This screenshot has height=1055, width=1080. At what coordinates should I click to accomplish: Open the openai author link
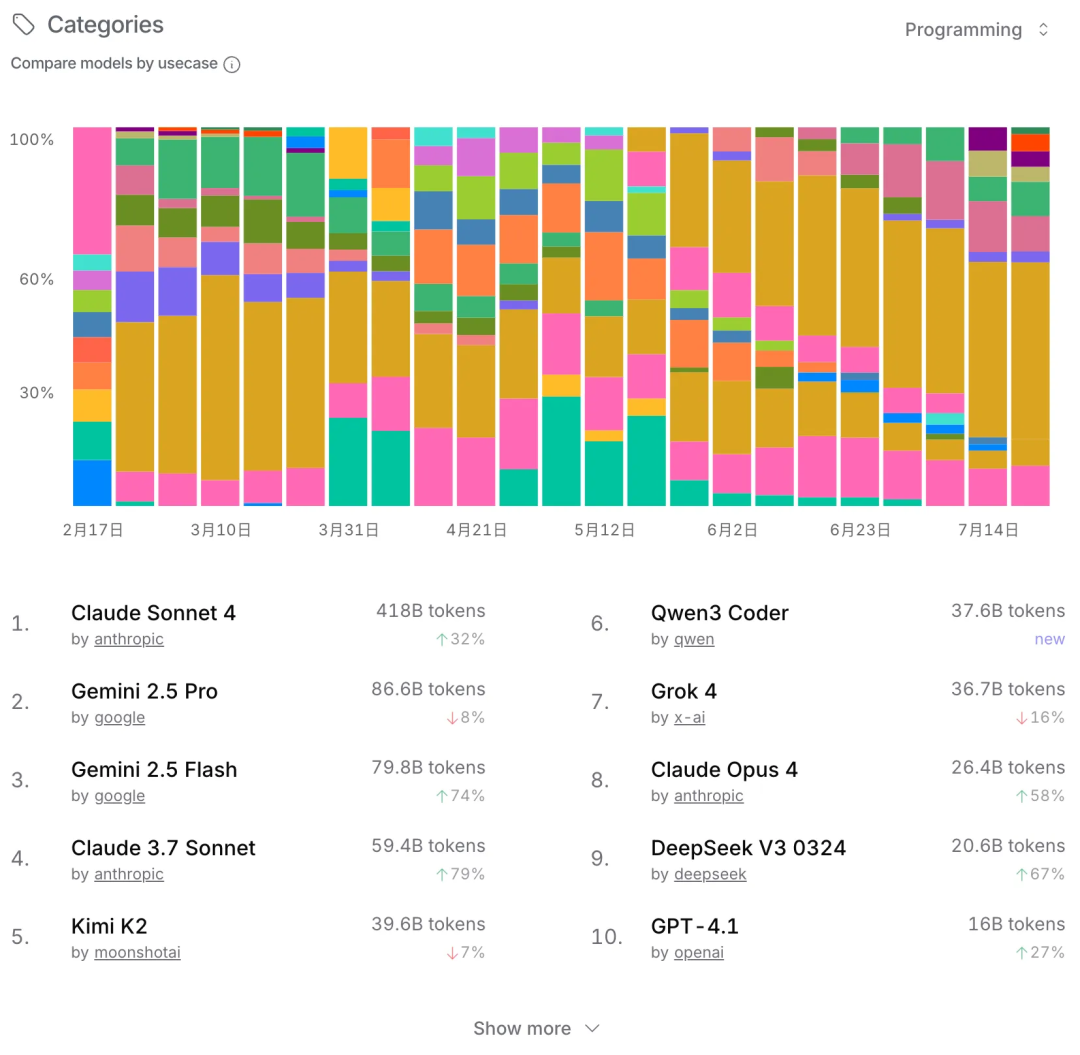pyautogui.click(x=698, y=952)
